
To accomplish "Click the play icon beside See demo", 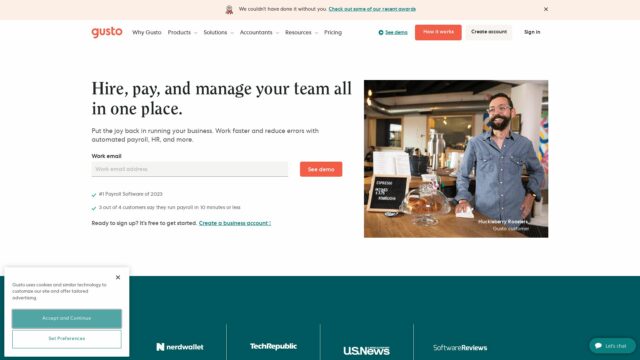I will 381,32.
